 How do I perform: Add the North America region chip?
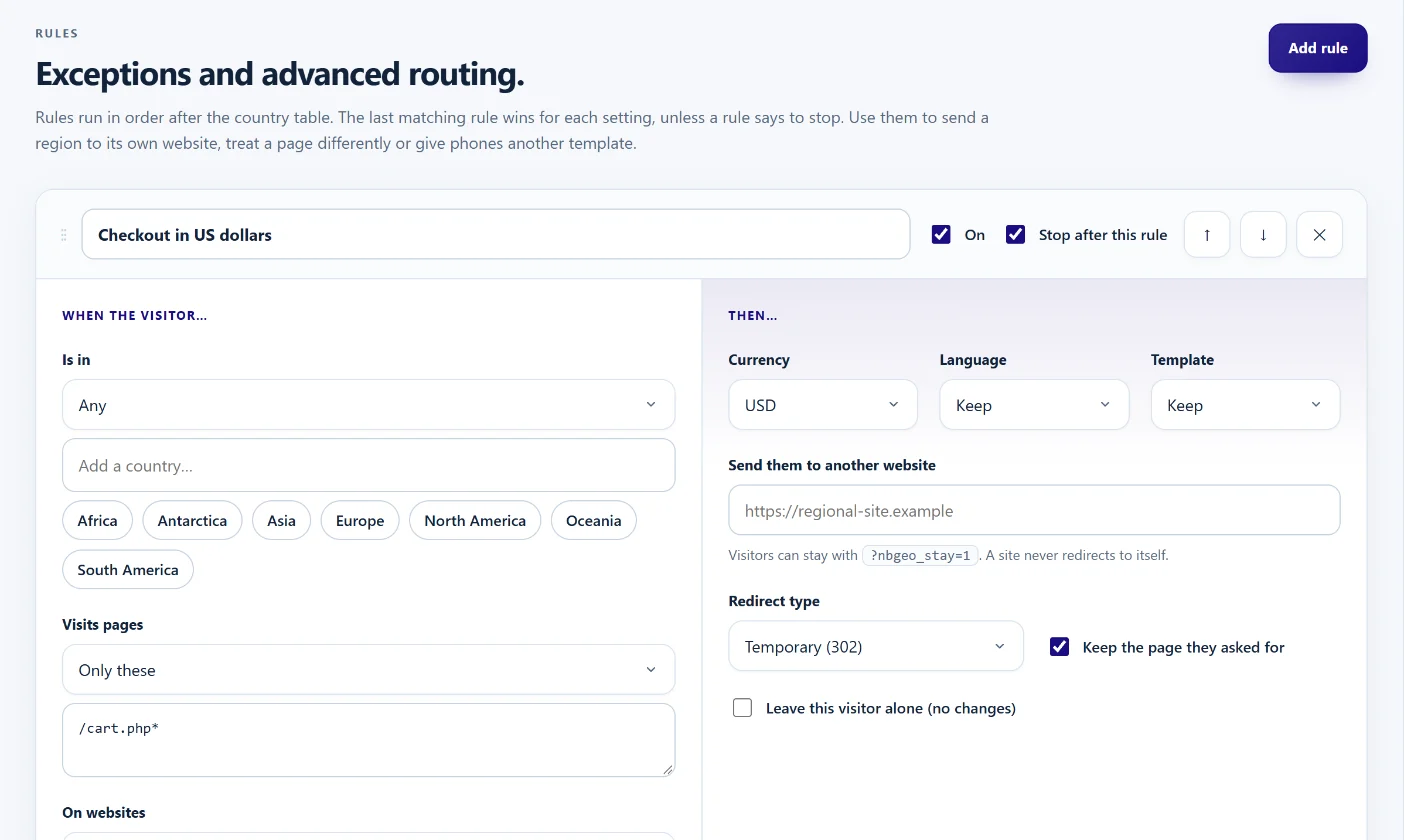[475, 521]
